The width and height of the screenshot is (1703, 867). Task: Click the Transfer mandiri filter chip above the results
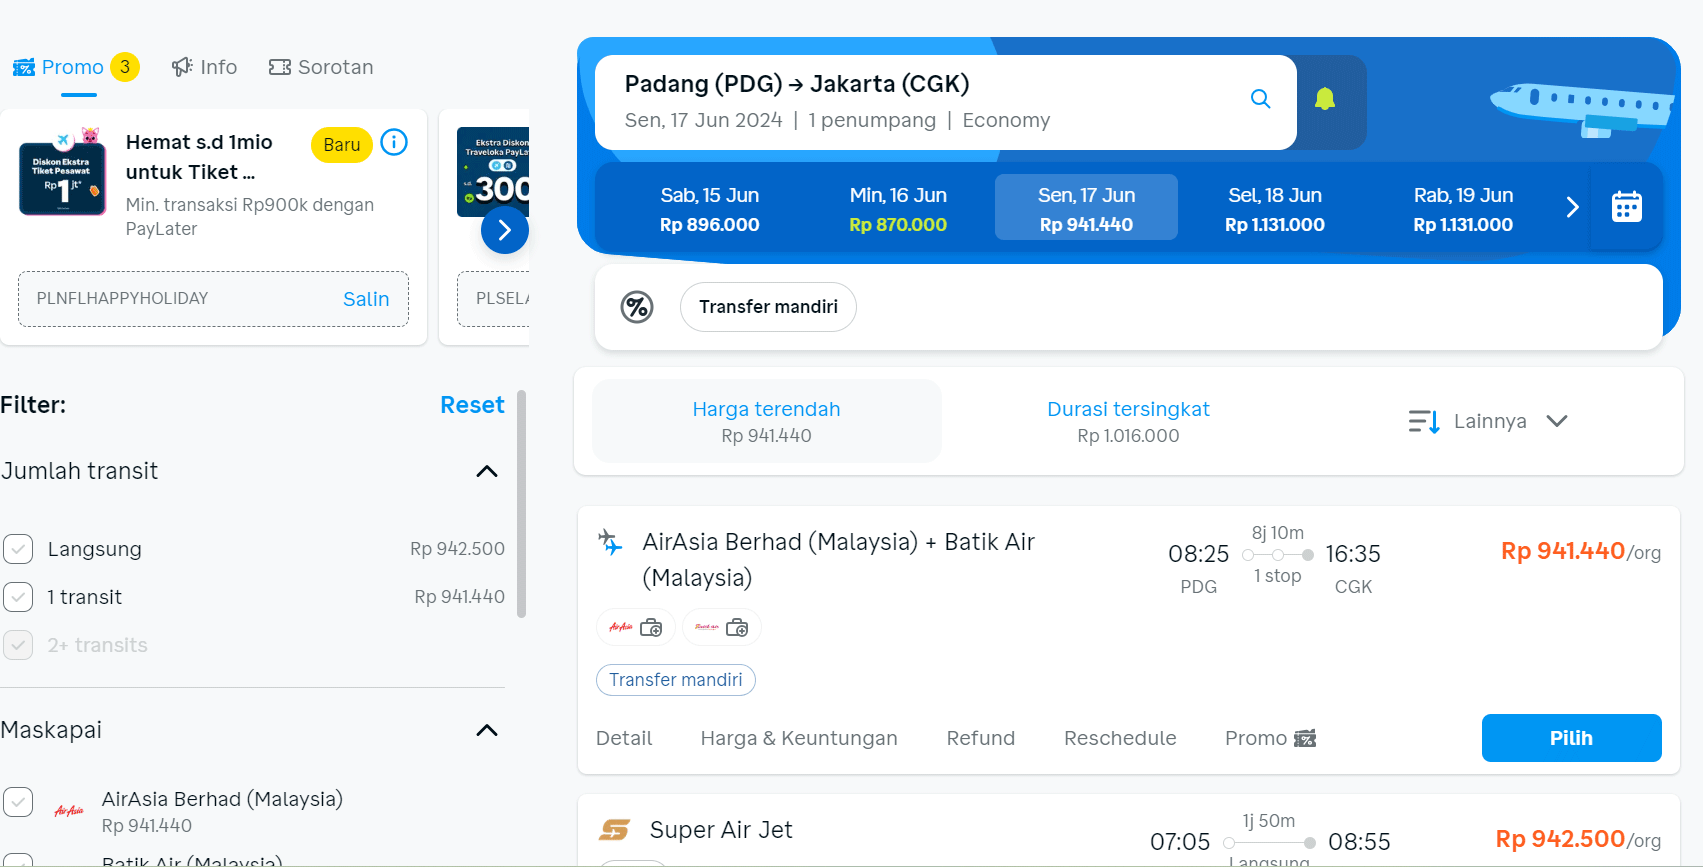[x=768, y=307]
